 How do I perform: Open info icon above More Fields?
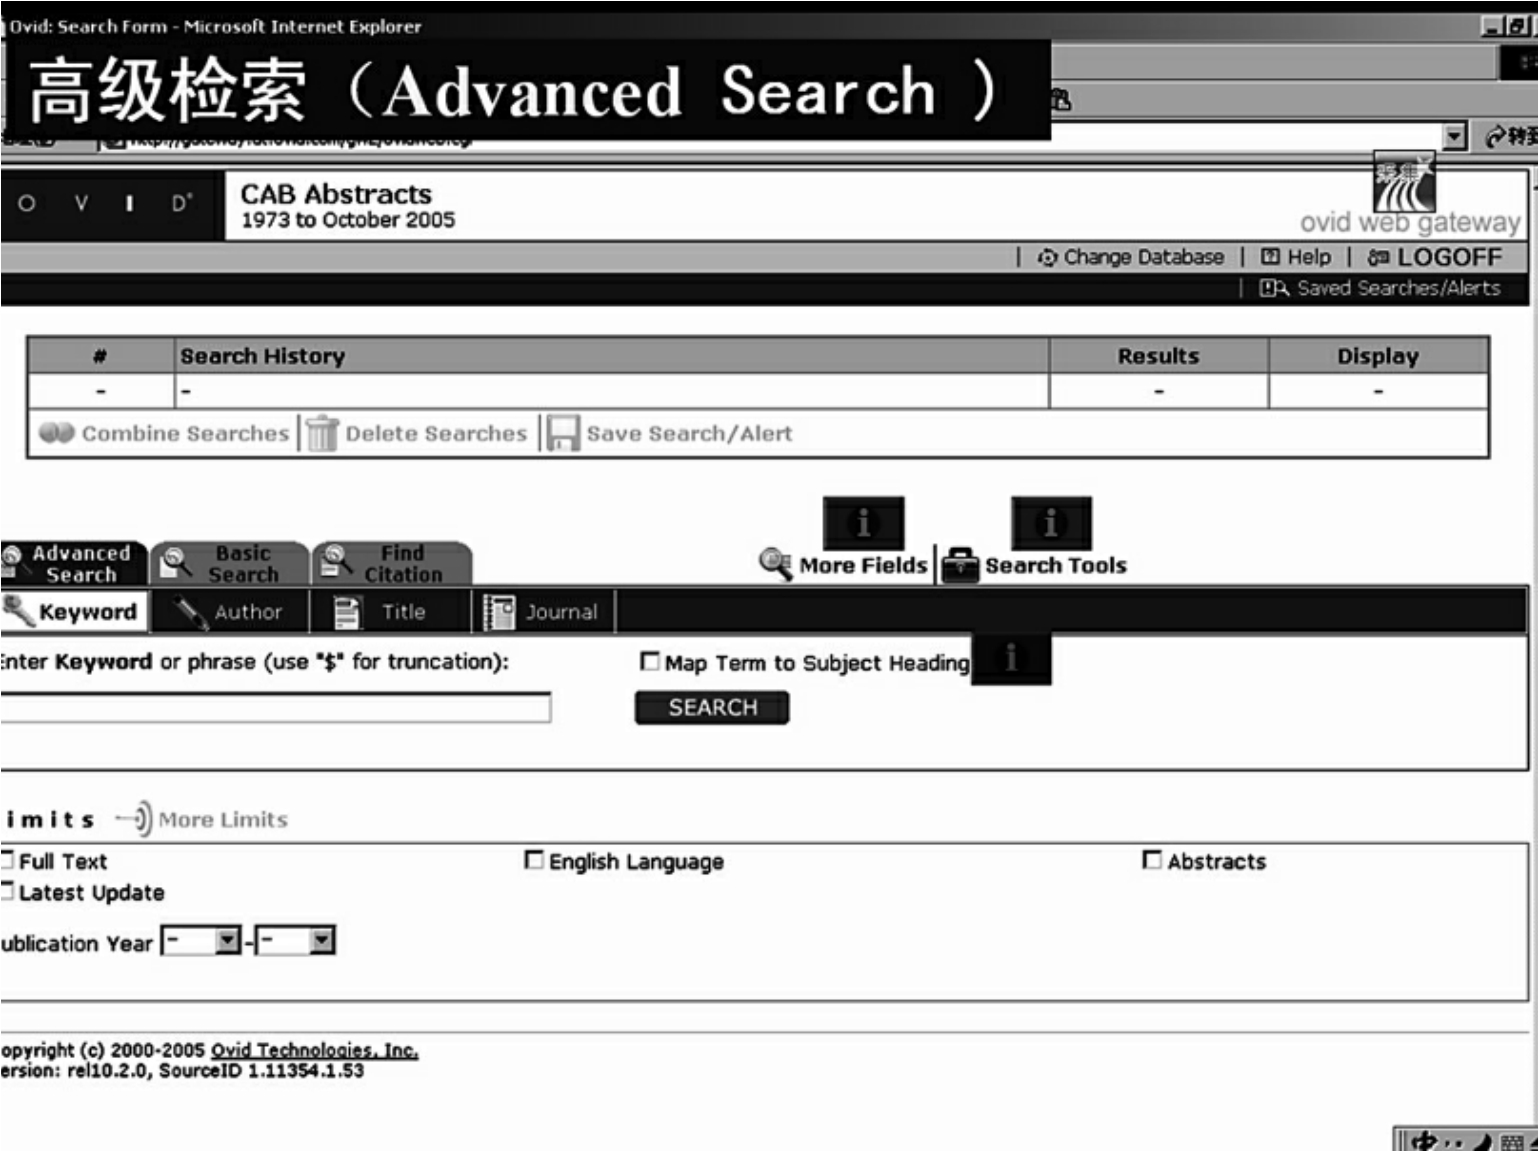pyautogui.click(x=863, y=522)
